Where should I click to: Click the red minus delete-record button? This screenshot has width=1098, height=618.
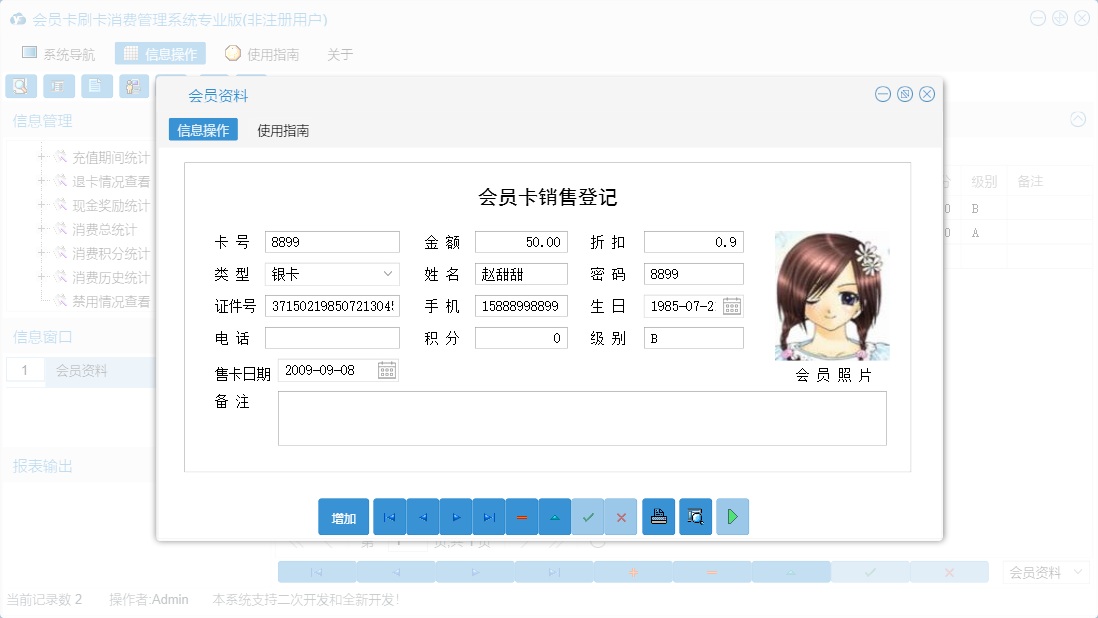point(522,517)
